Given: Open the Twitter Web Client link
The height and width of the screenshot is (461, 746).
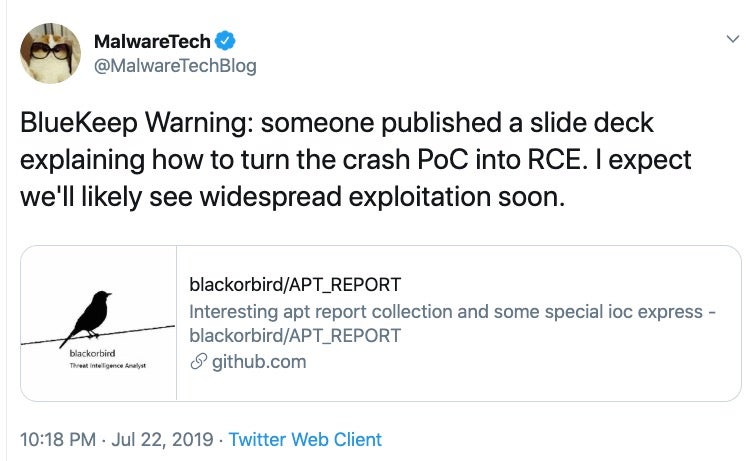Looking at the screenshot, I should 305,439.
